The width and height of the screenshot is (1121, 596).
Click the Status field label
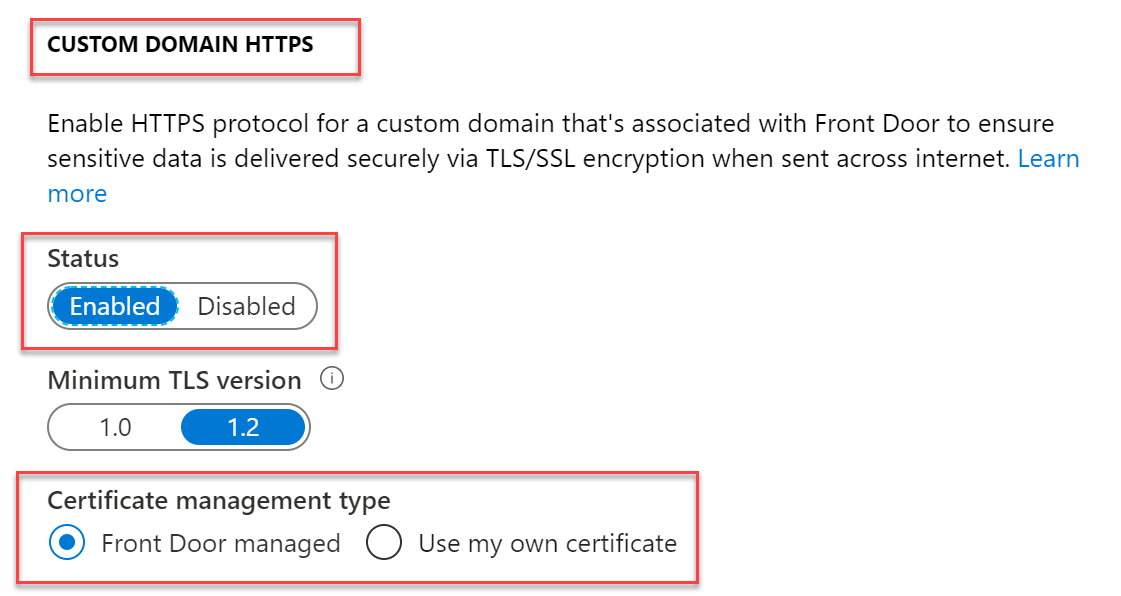(83, 259)
